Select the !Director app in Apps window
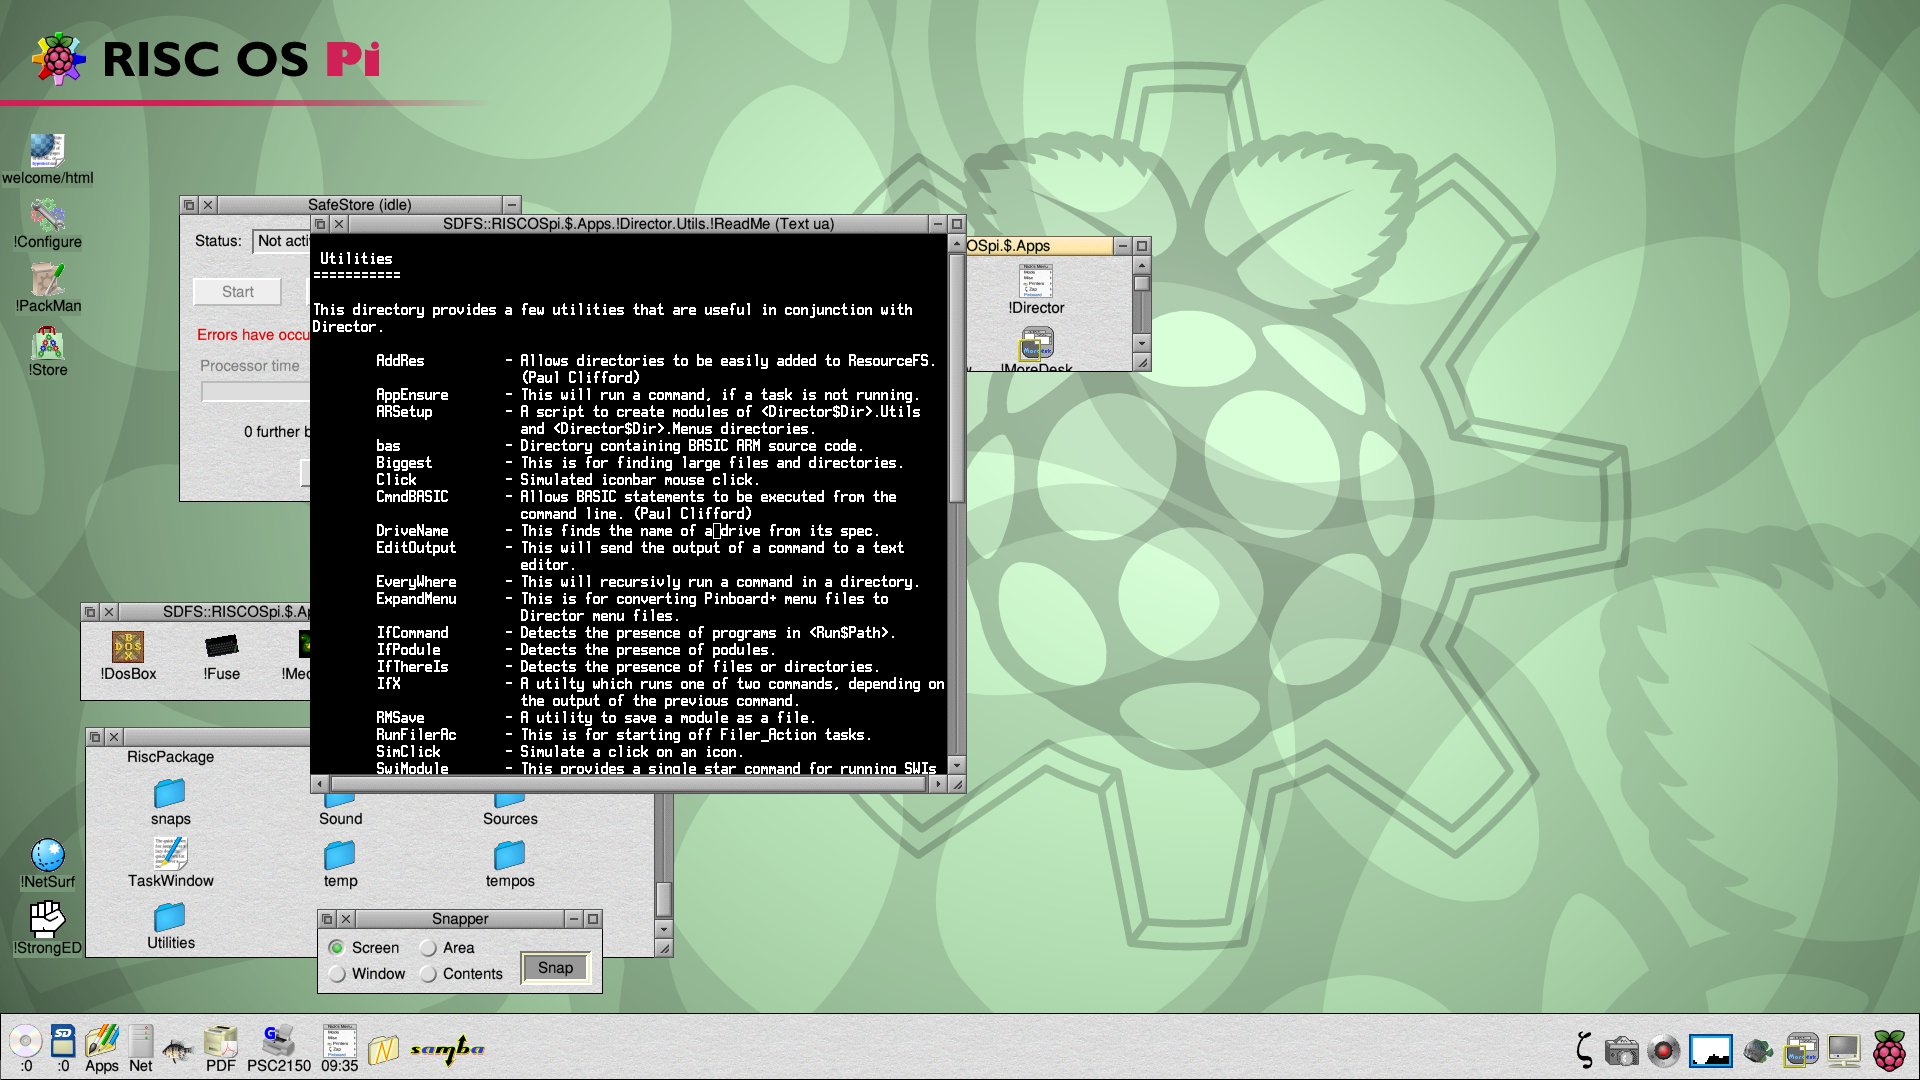This screenshot has height=1080, width=1920. (1036, 290)
